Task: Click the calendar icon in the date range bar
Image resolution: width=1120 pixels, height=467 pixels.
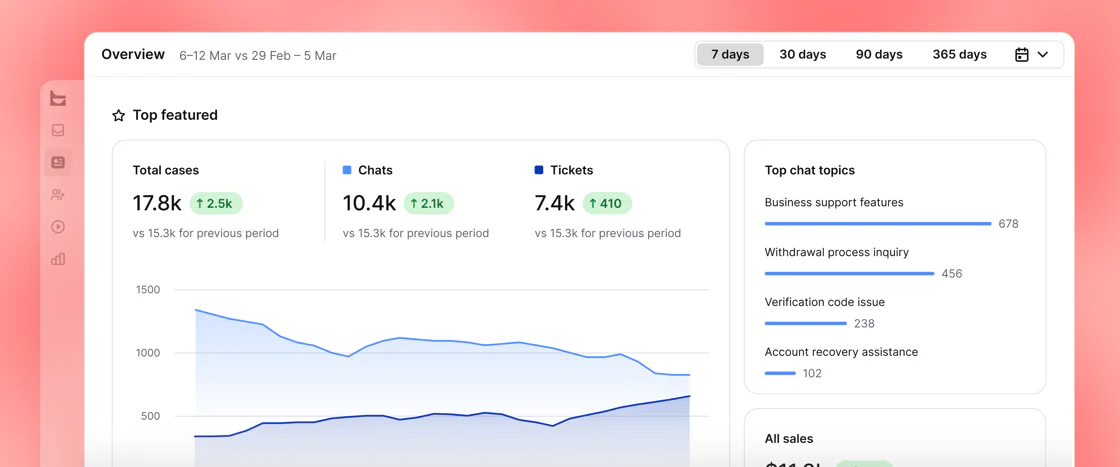Action: tap(1022, 55)
